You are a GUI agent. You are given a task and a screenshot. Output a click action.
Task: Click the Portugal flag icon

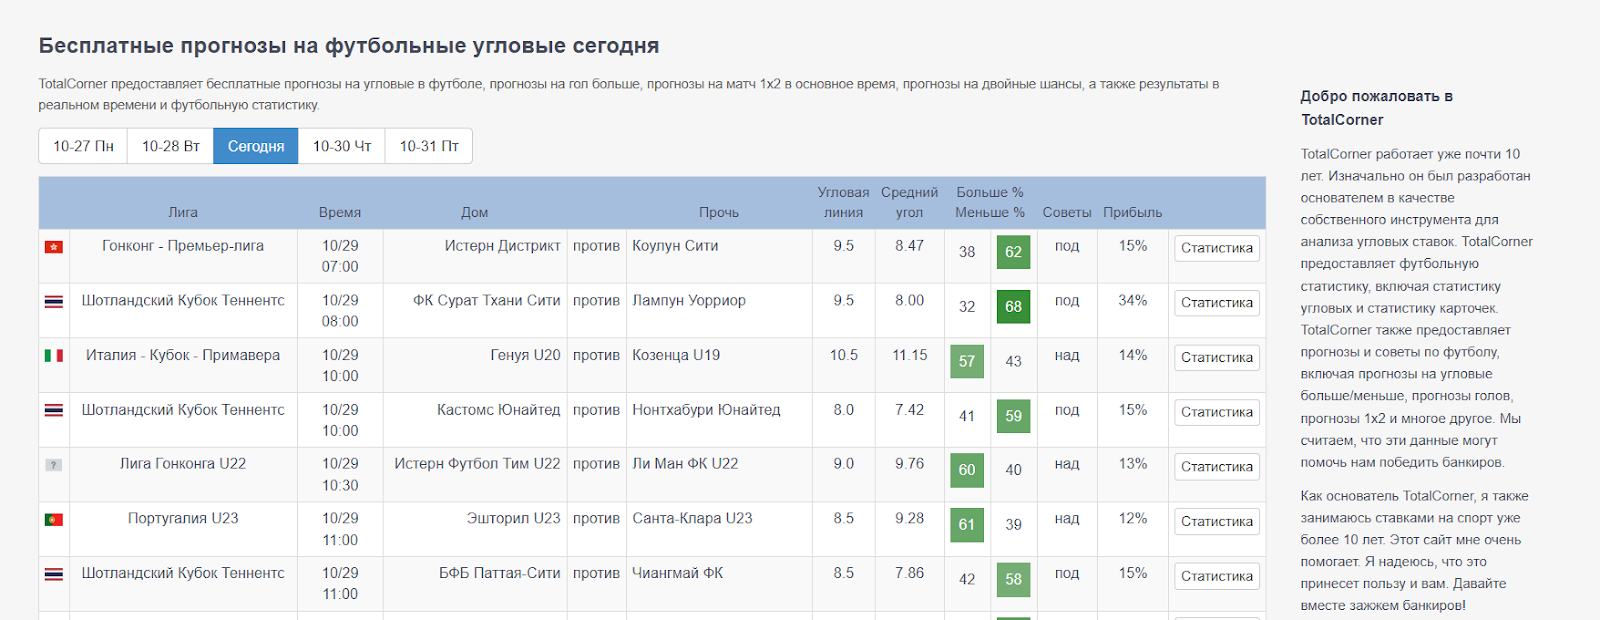coord(54,520)
